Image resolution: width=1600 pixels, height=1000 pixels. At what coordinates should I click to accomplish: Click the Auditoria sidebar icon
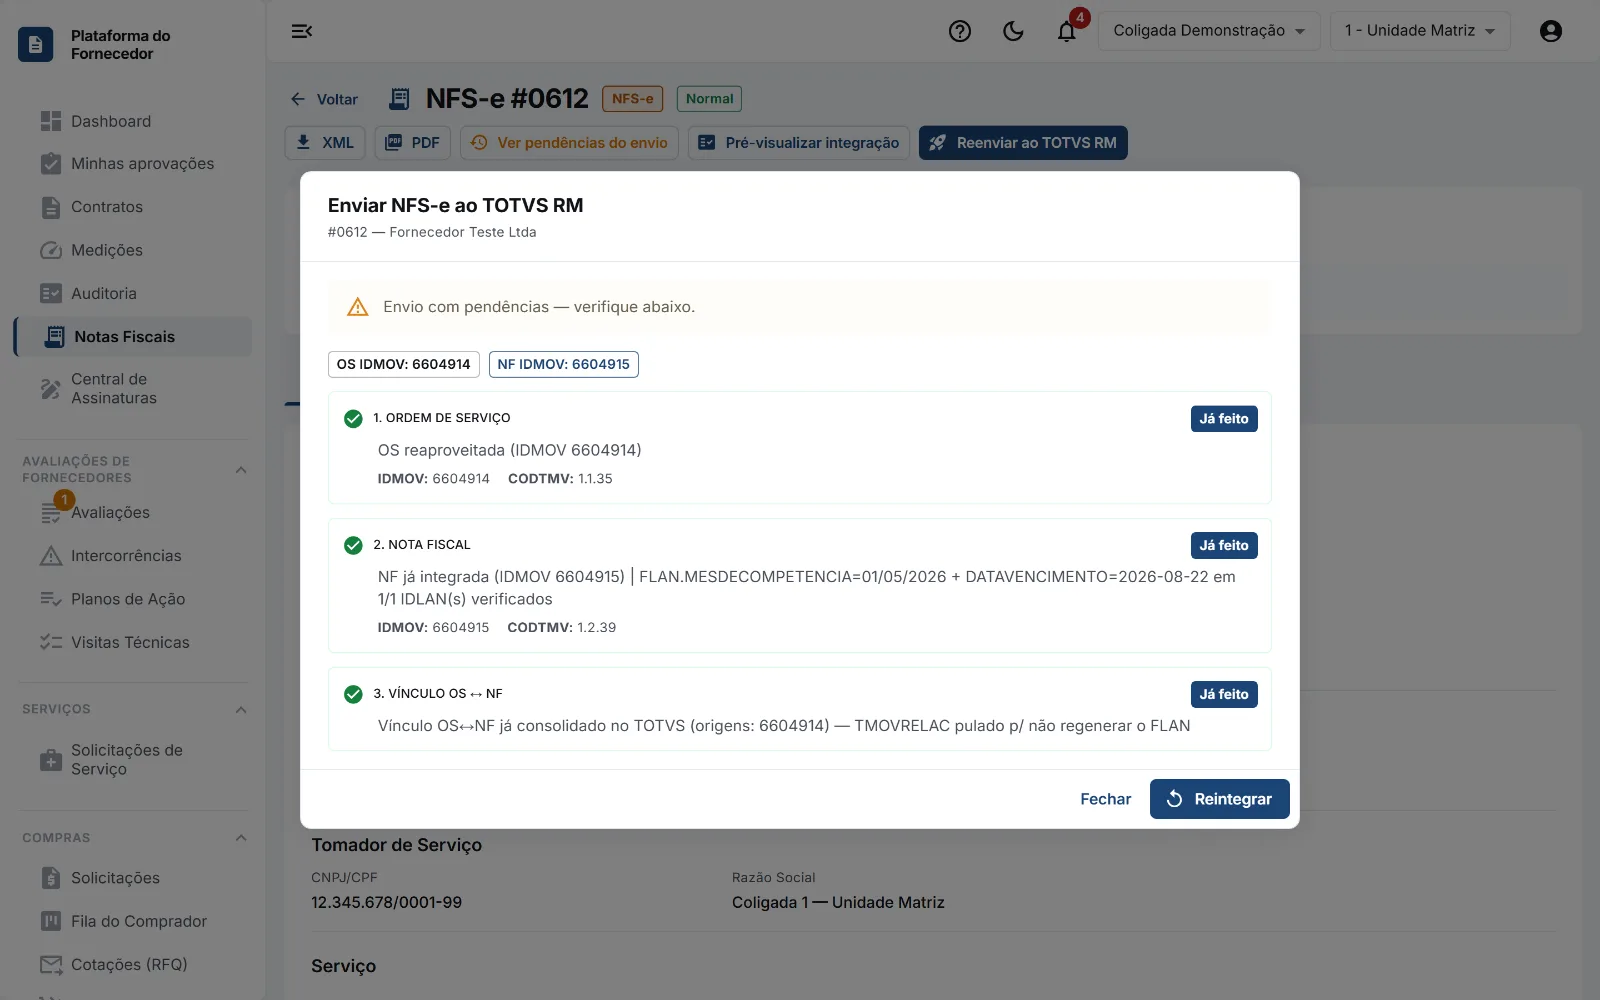click(x=51, y=293)
